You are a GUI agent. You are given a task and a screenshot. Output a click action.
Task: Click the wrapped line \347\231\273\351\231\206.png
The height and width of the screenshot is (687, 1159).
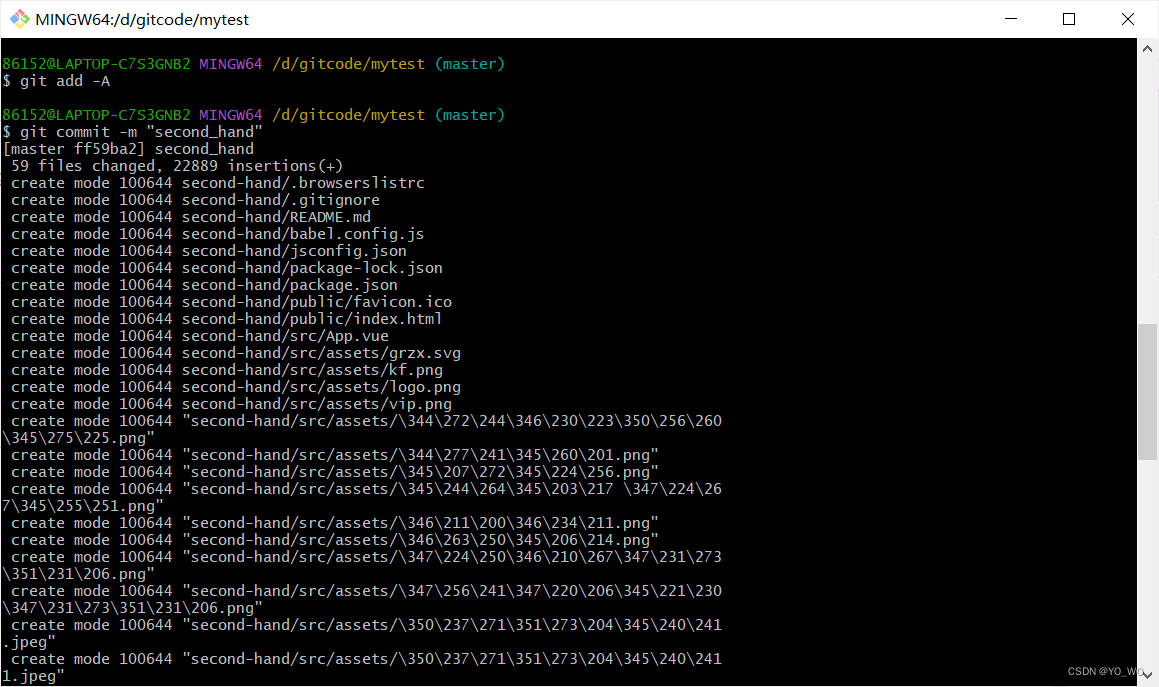(132, 609)
